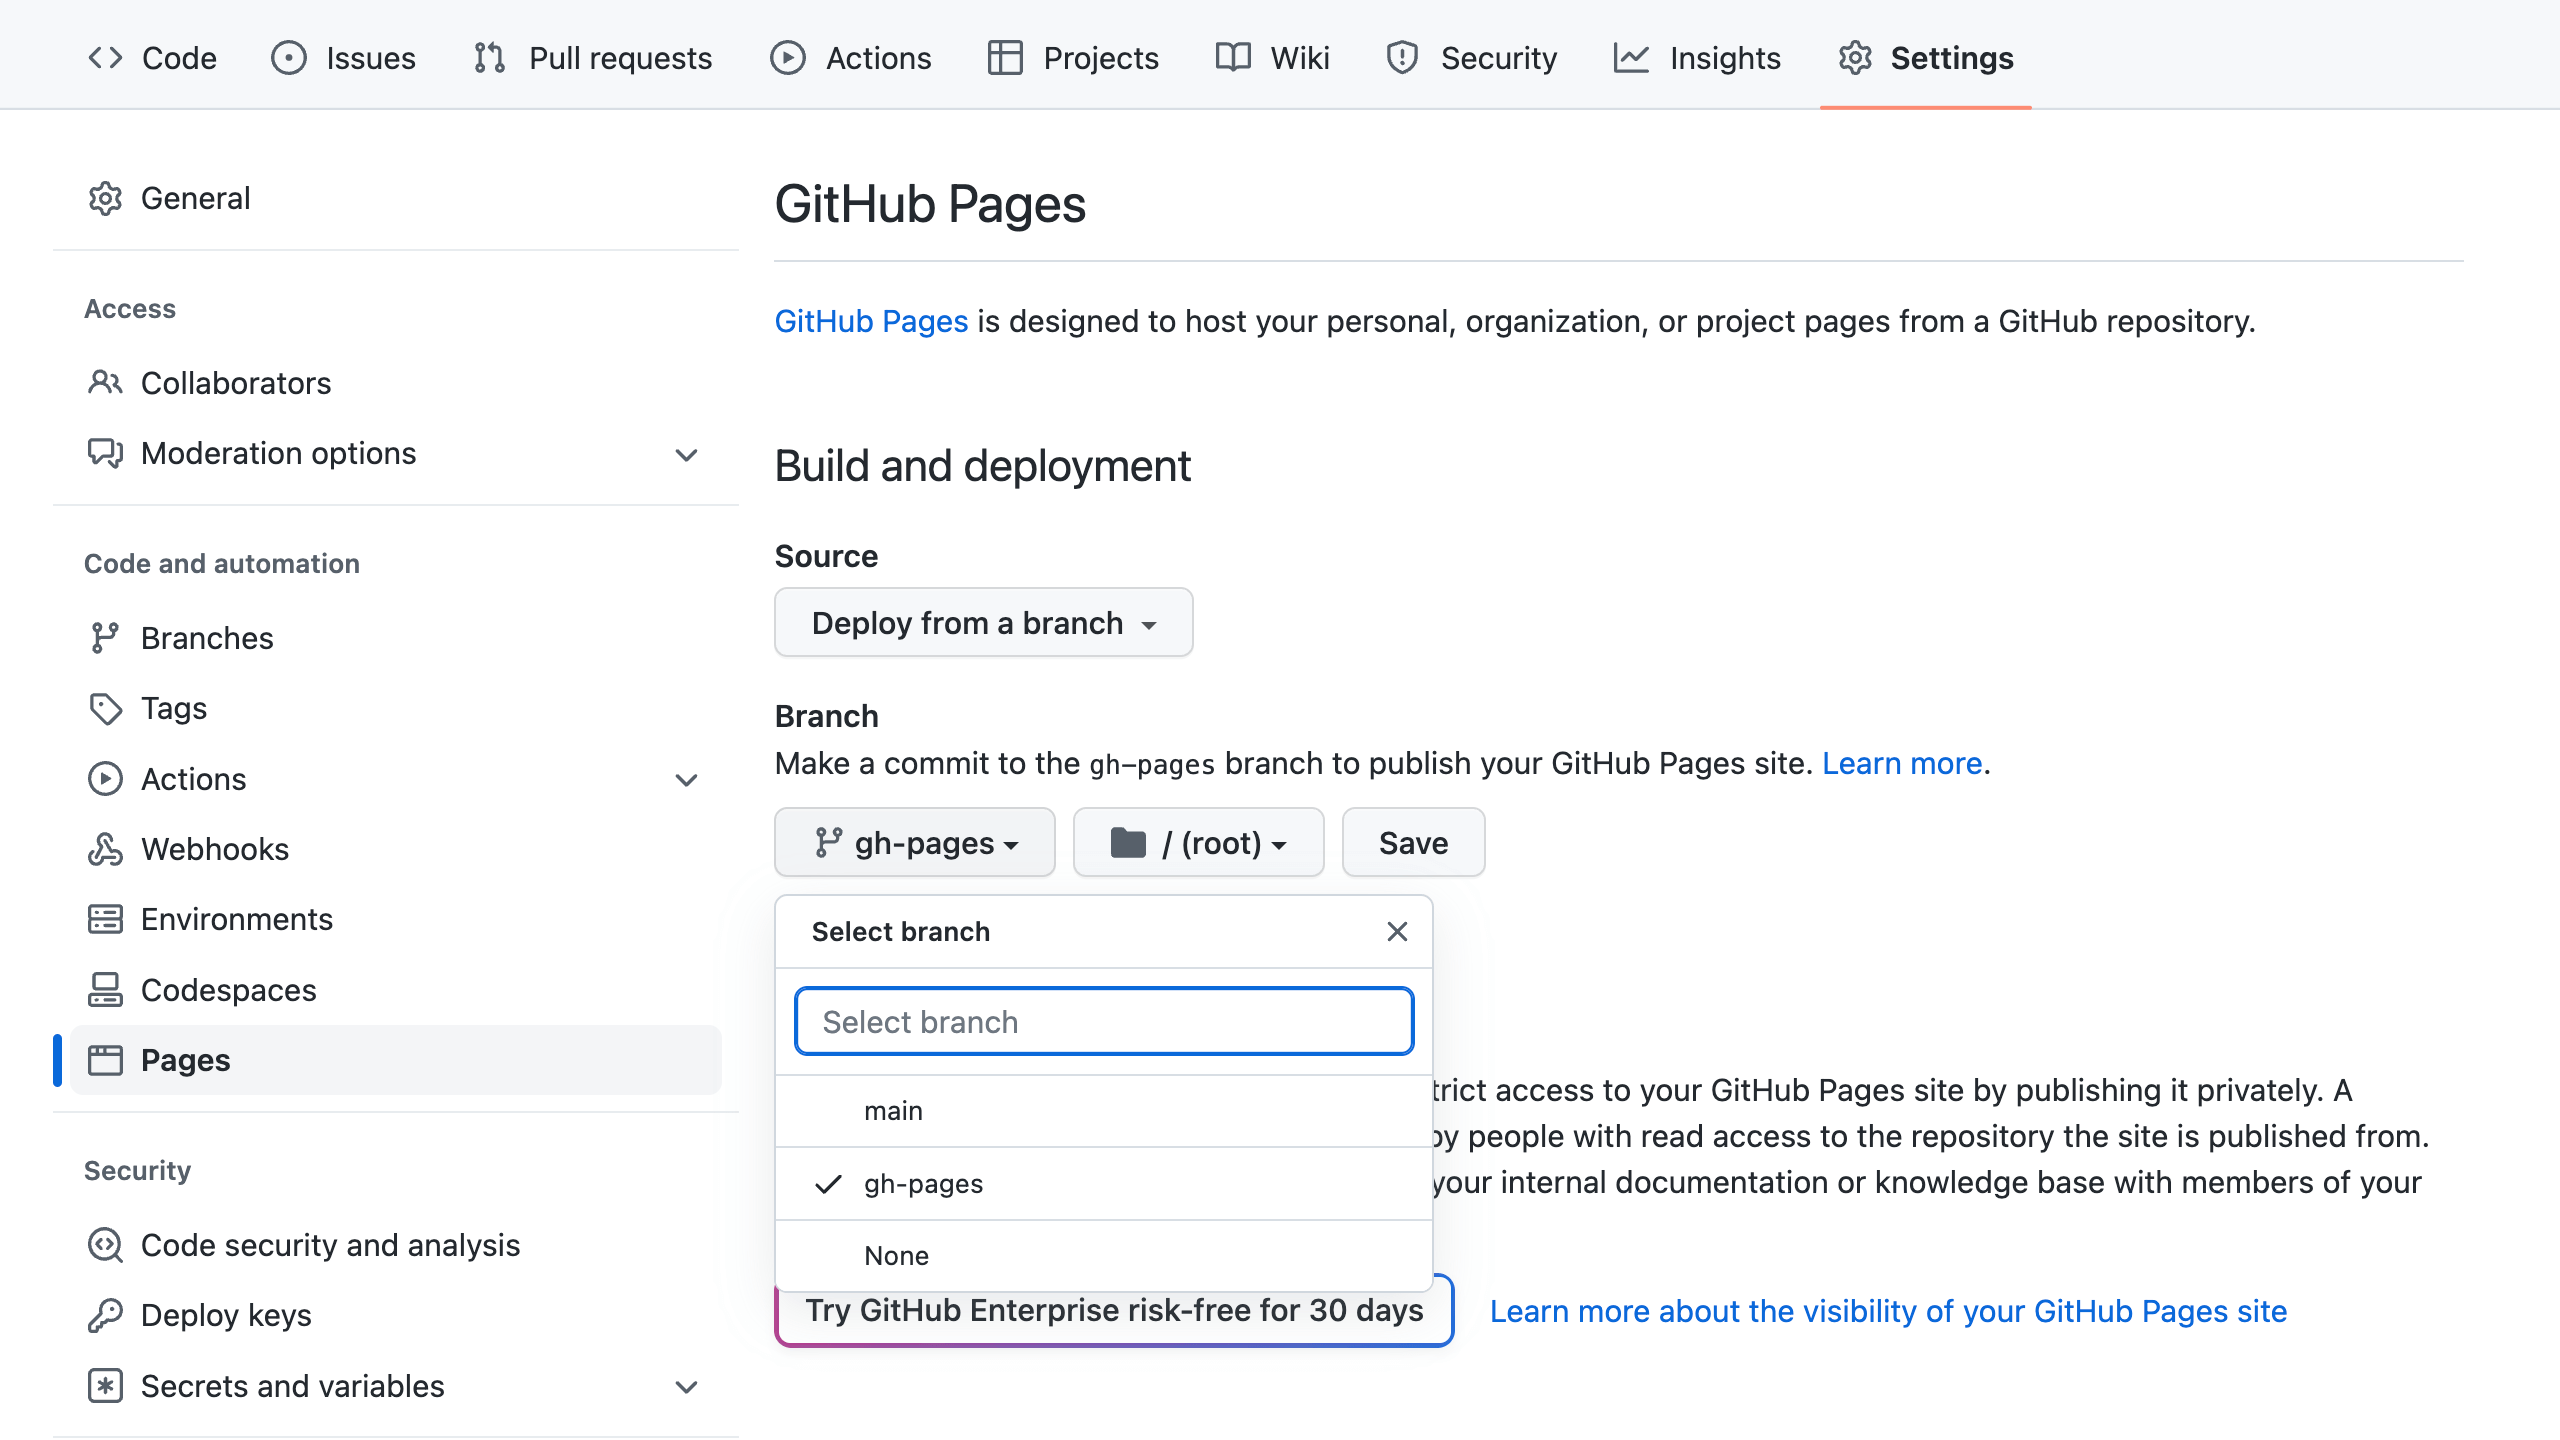2560x1440 pixels.
Task: Open the Issues tab
Action: [343, 58]
